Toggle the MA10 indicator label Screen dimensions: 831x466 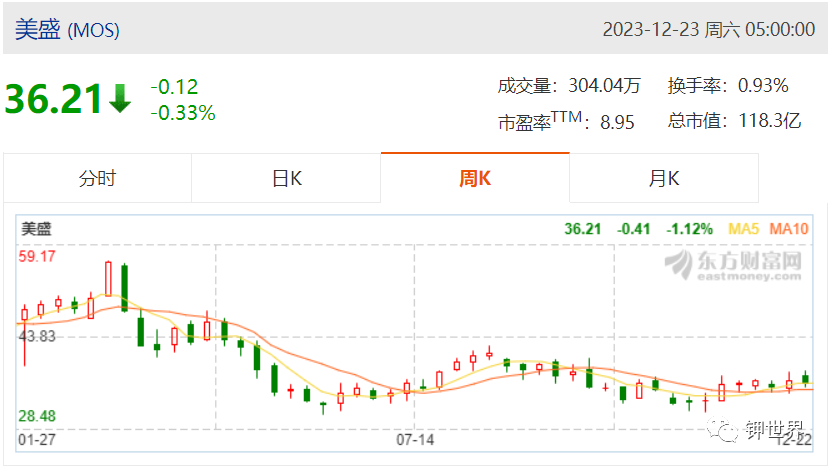[789, 229]
